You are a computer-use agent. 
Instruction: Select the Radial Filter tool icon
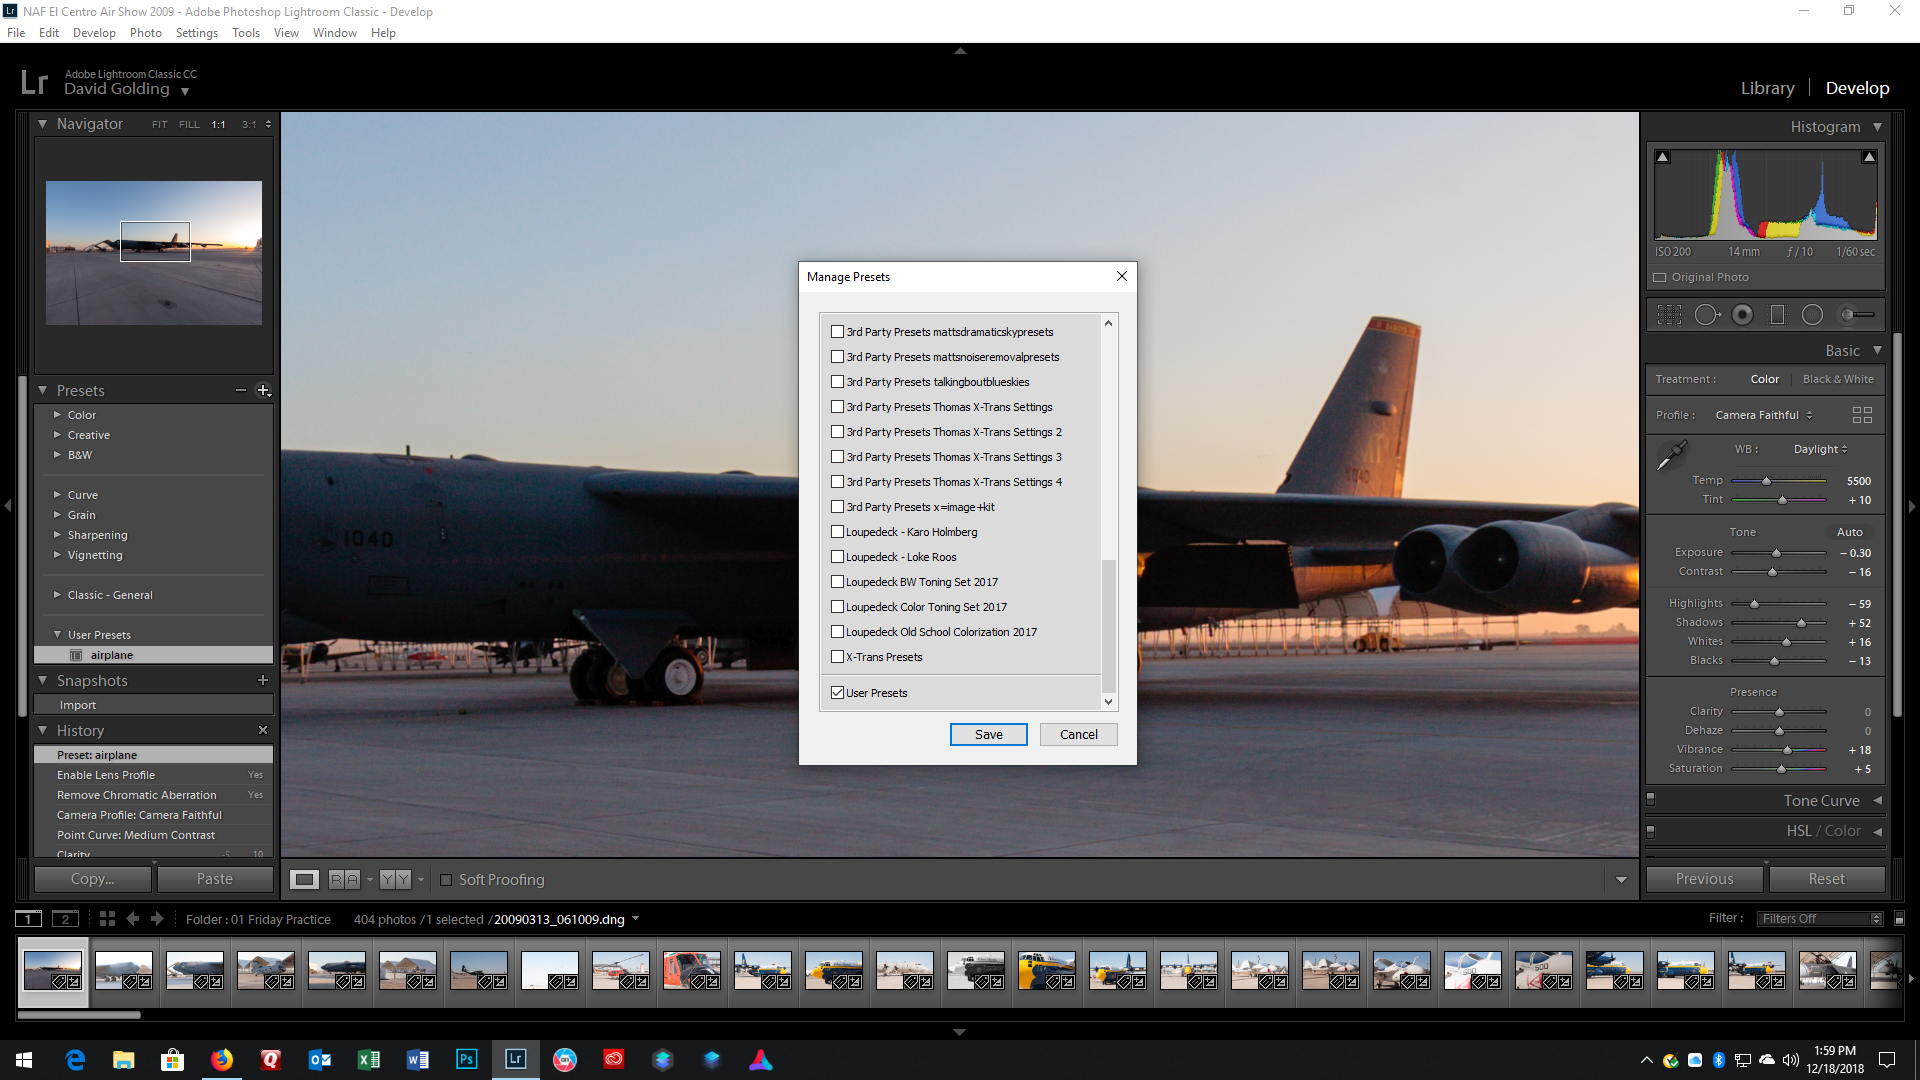1812,315
